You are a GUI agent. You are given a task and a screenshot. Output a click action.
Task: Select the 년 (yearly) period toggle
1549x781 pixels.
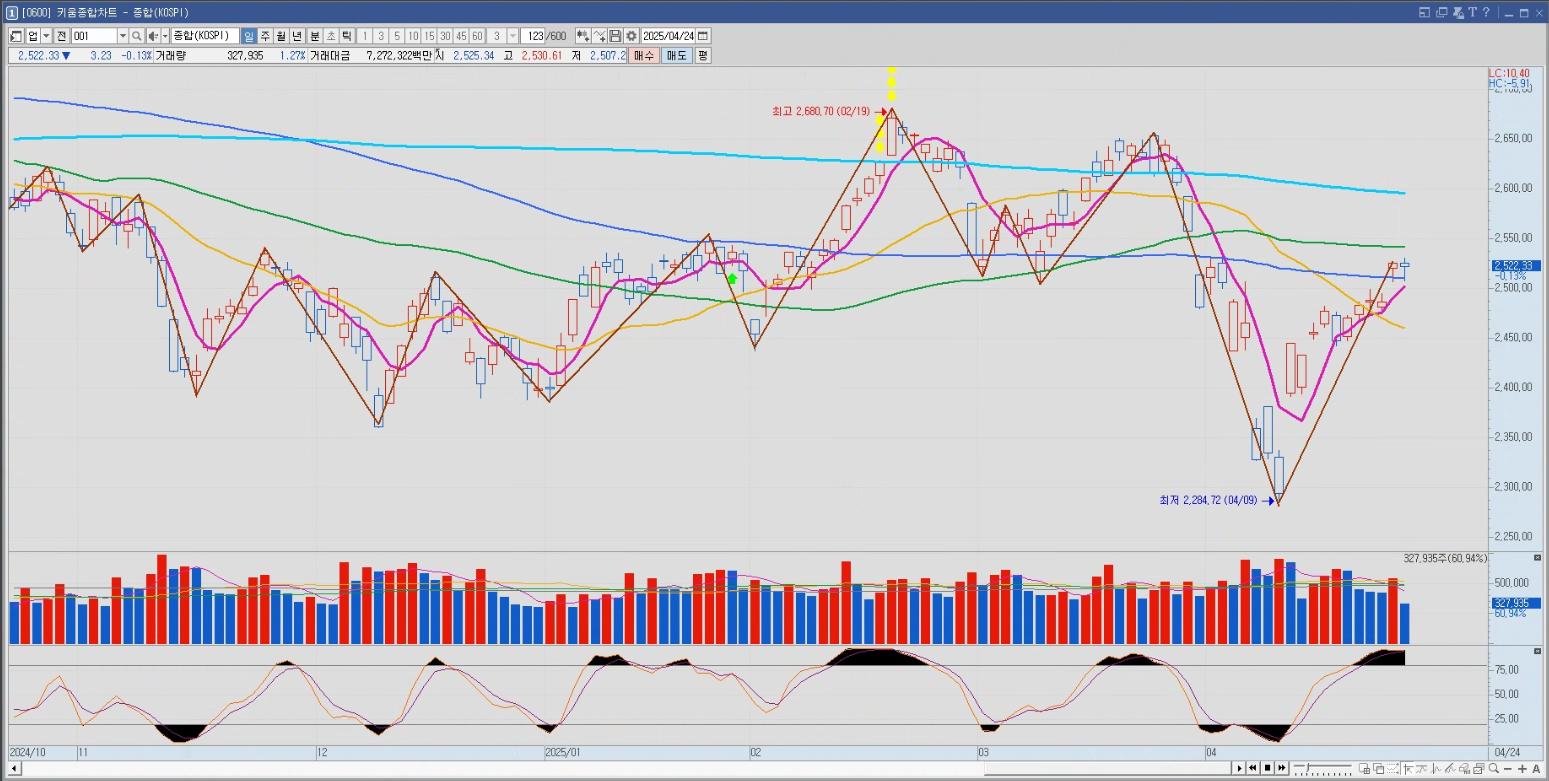pos(297,35)
